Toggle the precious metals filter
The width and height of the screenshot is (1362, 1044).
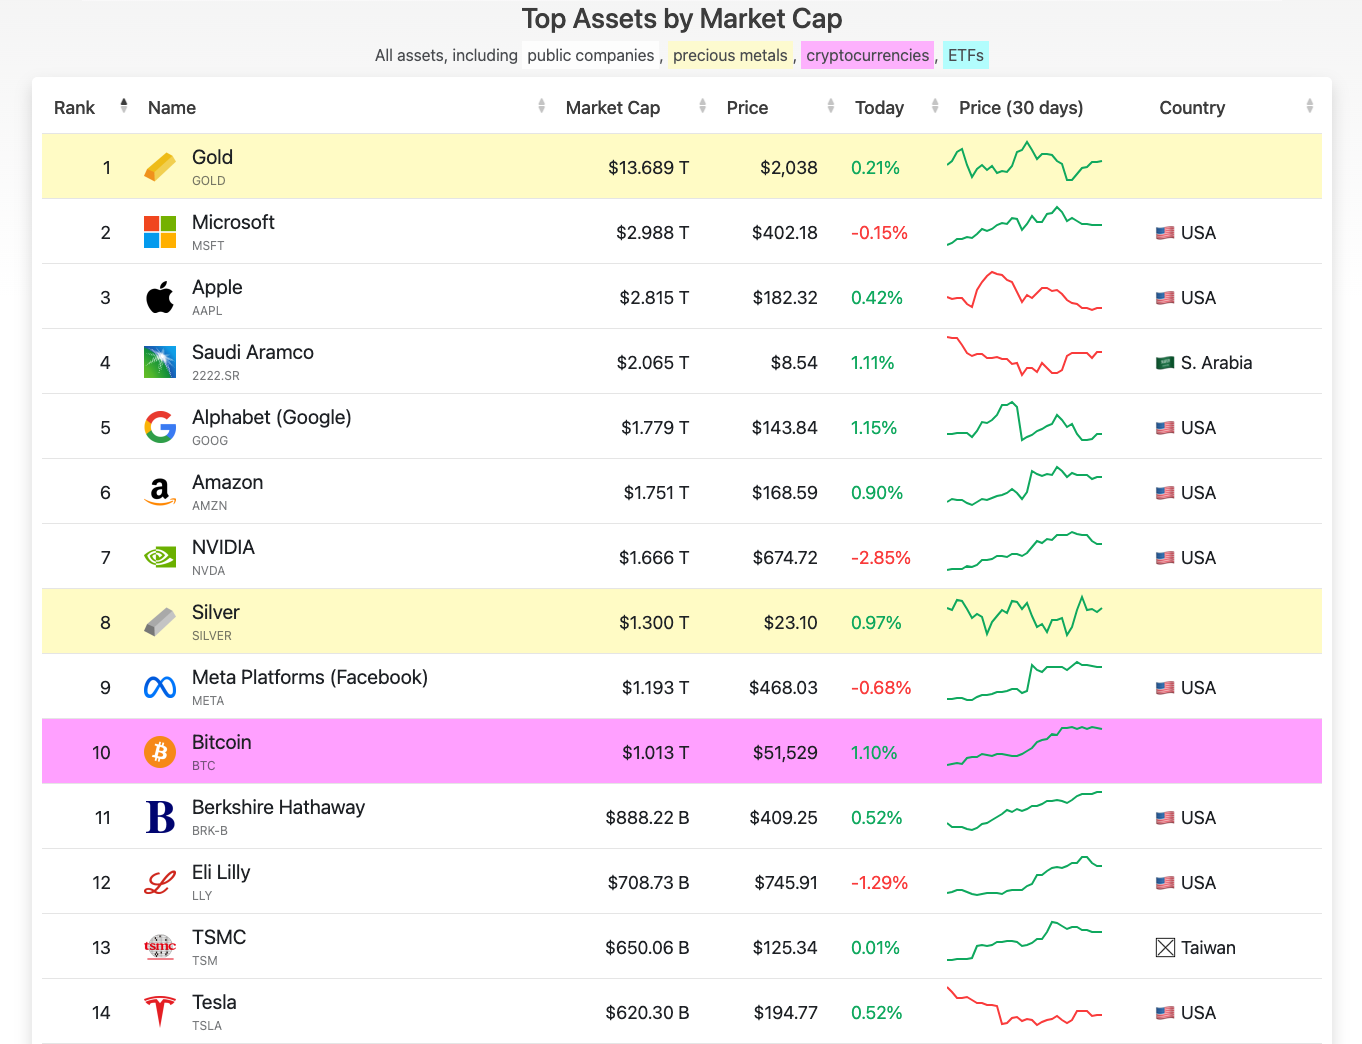pos(730,55)
